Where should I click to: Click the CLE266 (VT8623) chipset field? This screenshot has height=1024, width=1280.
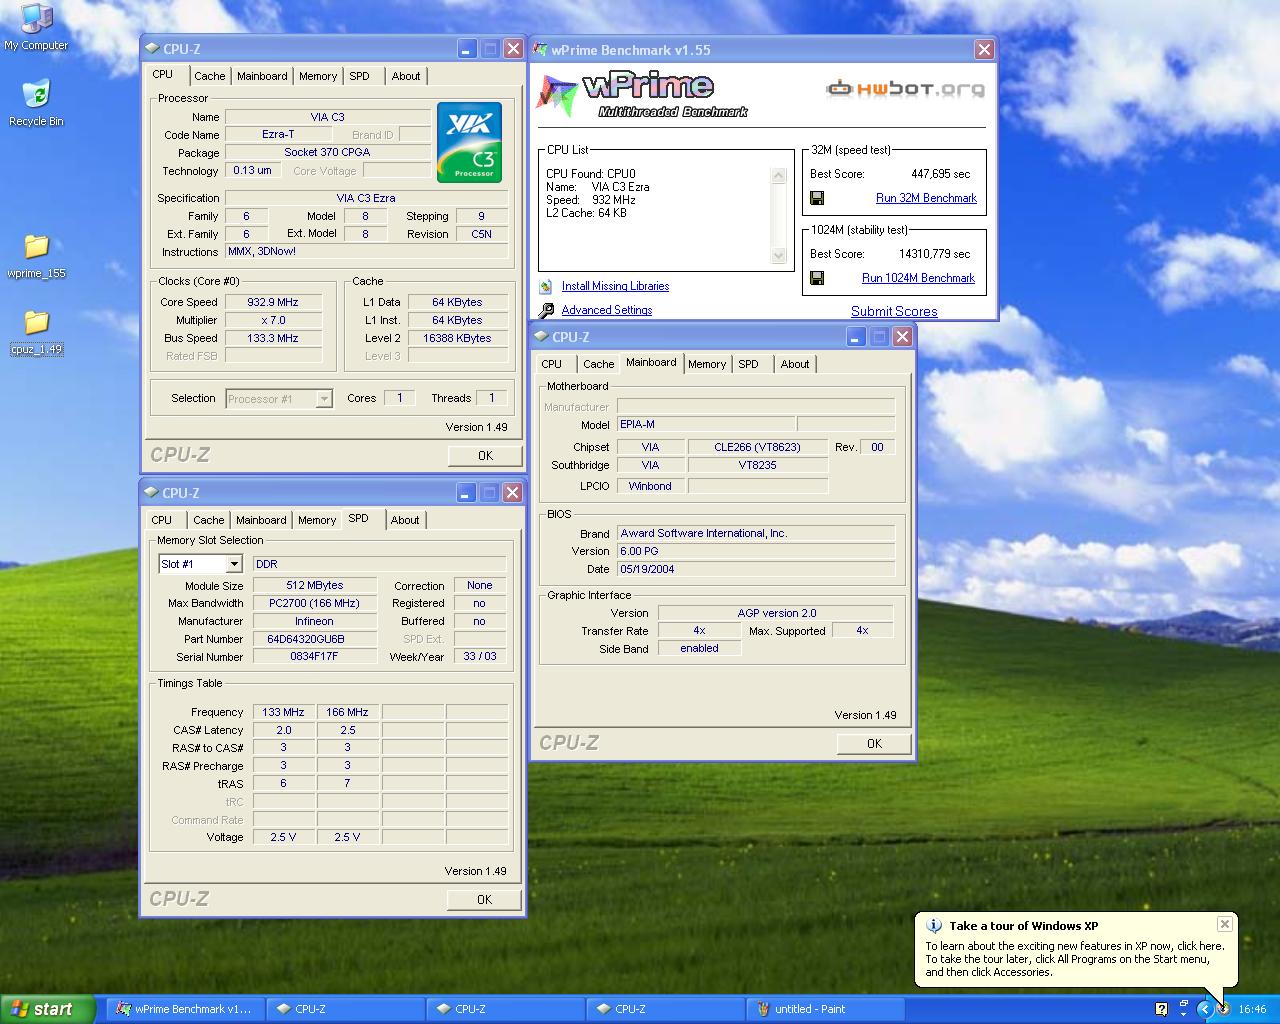[758, 447]
